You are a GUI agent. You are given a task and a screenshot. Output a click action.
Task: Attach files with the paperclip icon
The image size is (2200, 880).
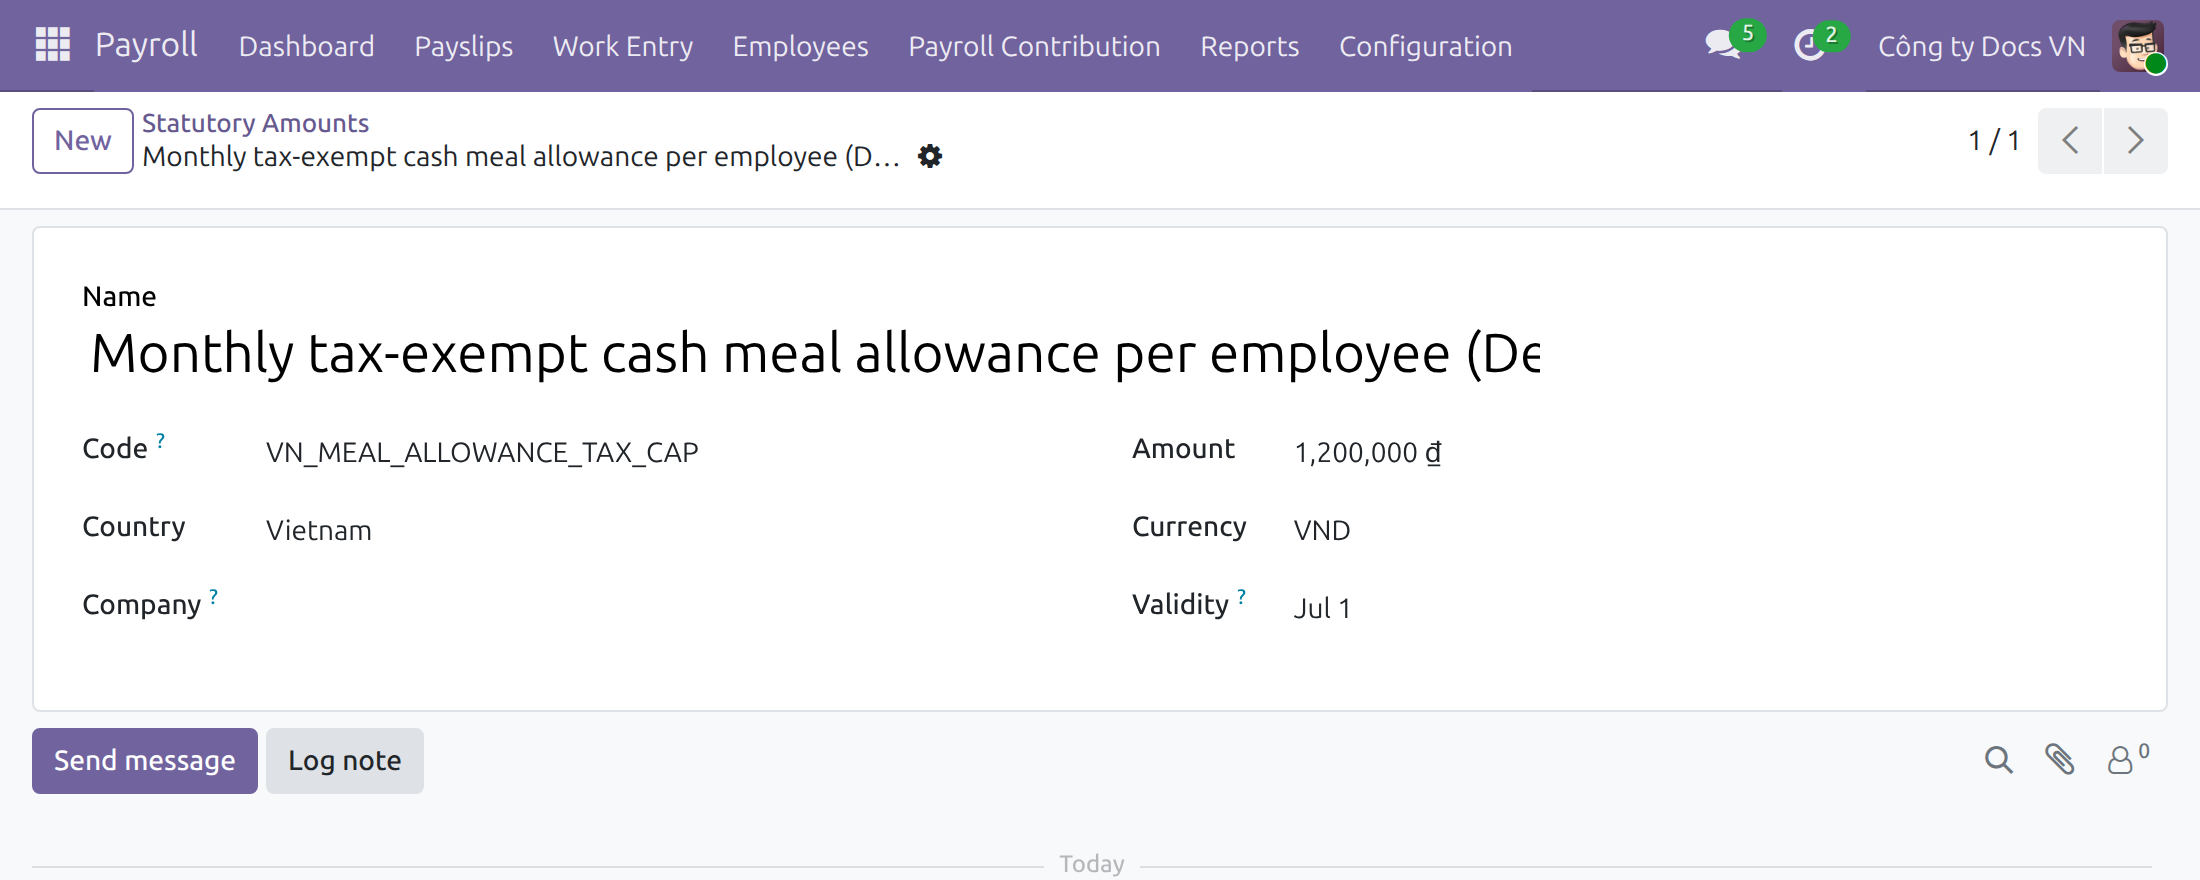coord(2059,760)
